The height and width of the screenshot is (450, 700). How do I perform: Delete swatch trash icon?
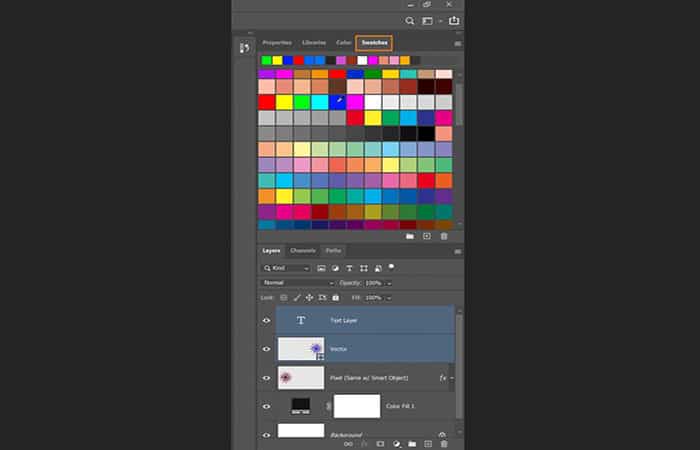pos(444,236)
